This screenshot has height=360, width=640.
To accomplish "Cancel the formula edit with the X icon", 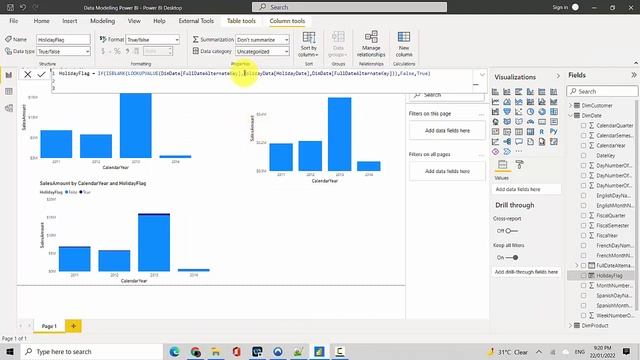I will click(27, 74).
